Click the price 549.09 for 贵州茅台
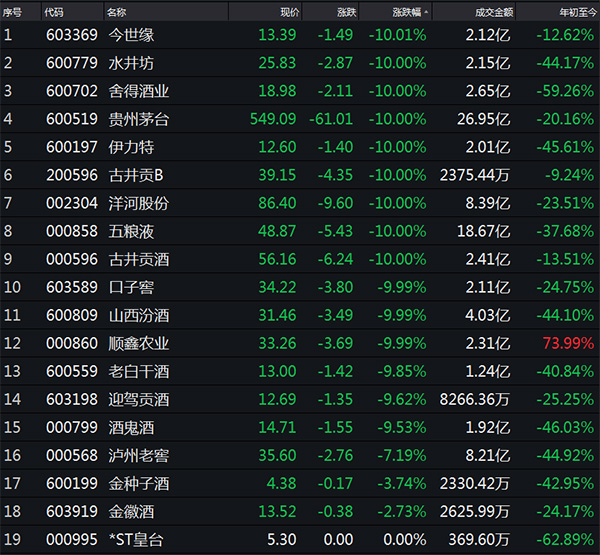600x555 pixels. point(273,119)
